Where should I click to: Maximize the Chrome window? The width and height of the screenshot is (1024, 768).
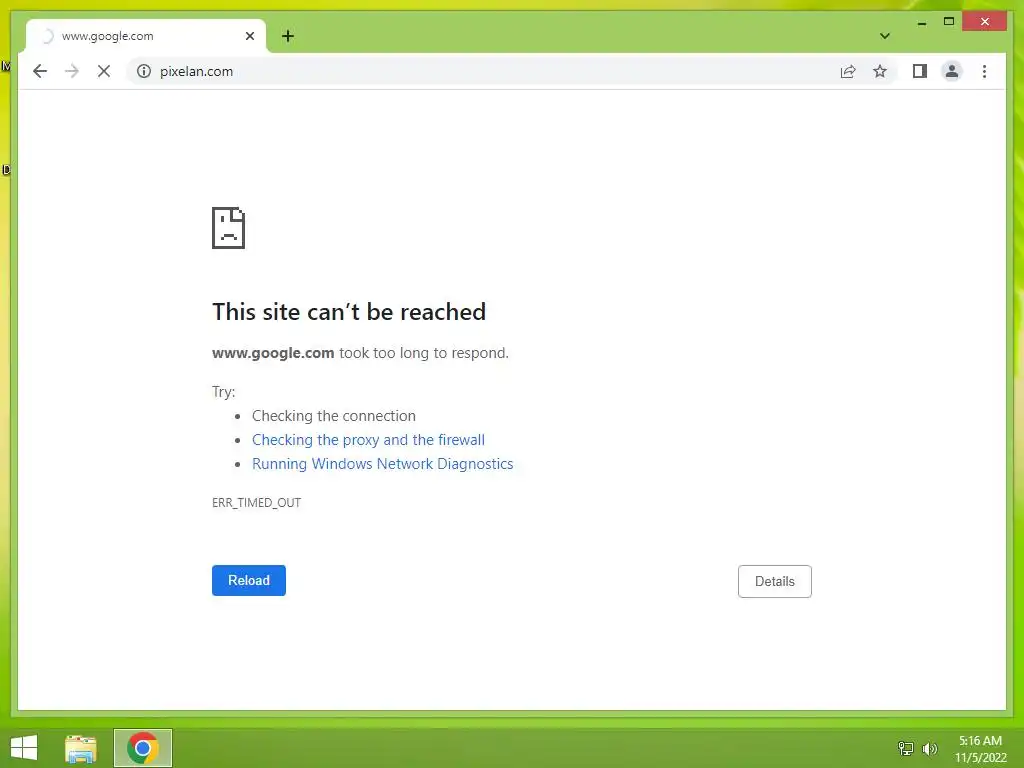[x=949, y=22]
